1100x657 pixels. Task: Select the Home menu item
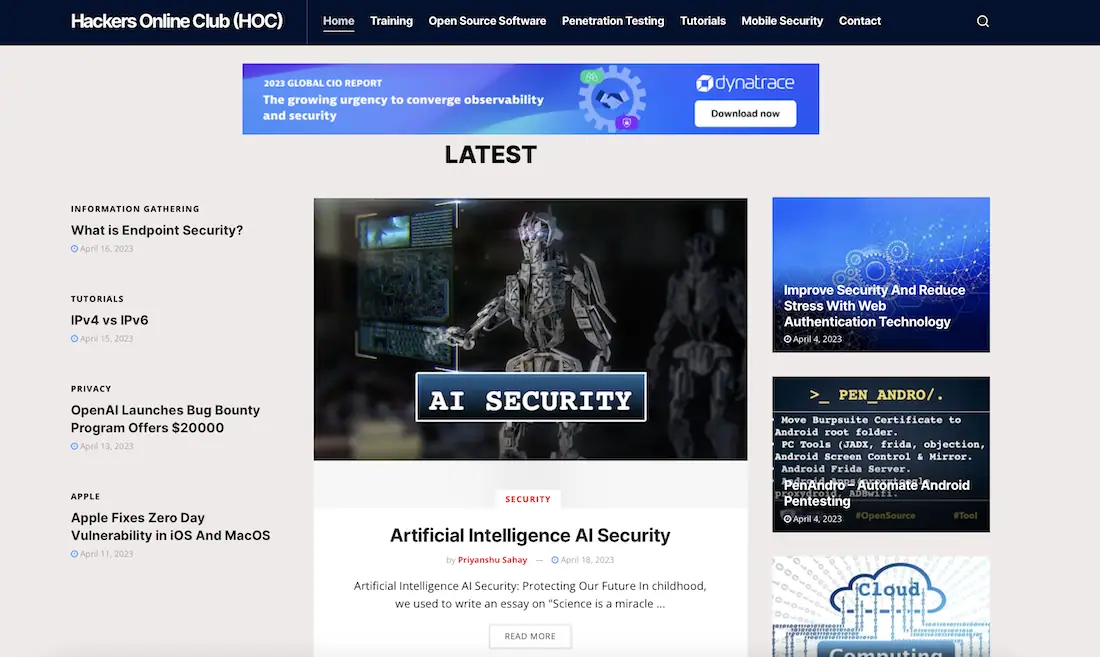click(x=338, y=21)
